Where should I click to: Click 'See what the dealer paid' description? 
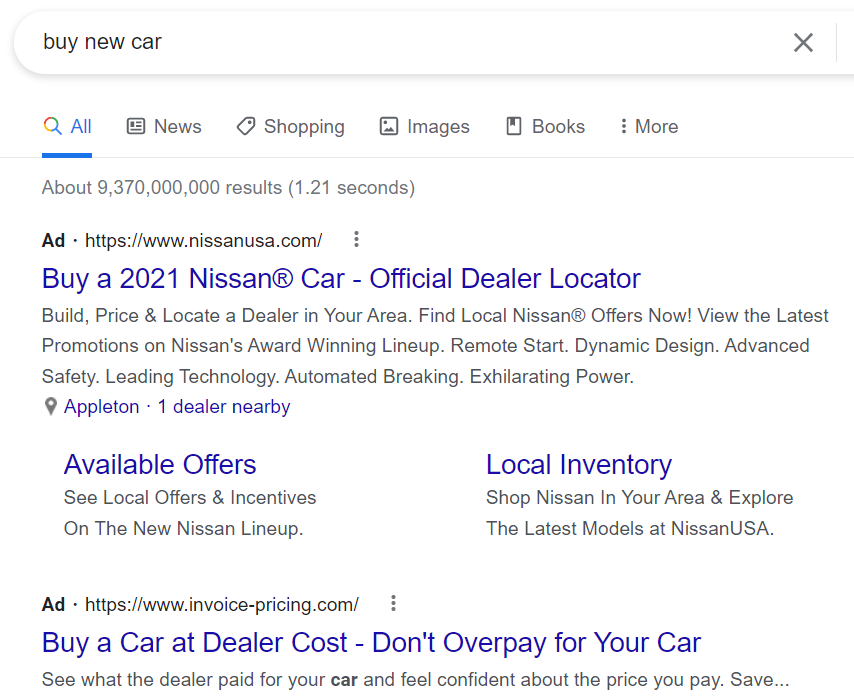coord(415,679)
